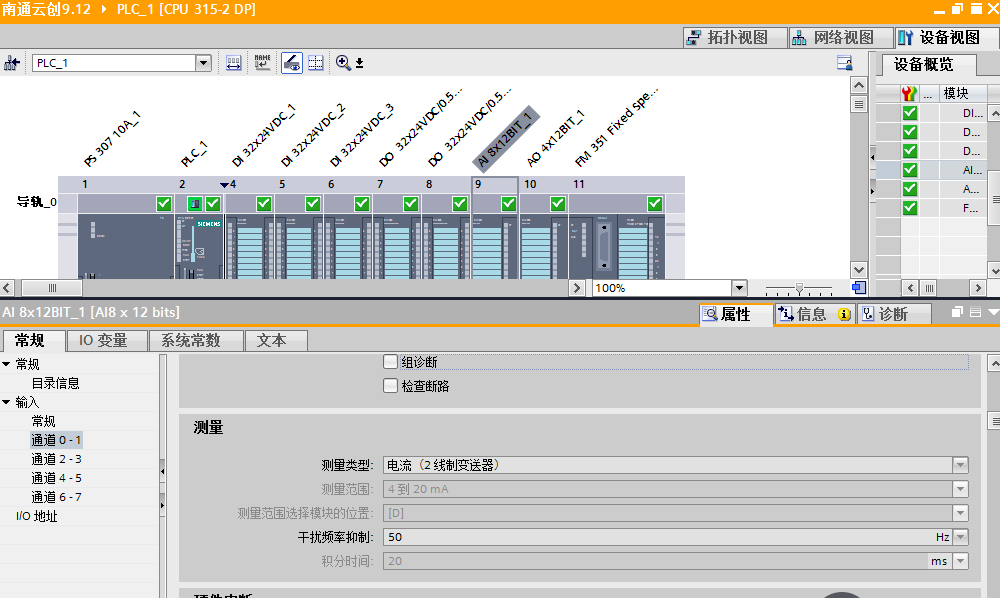Click the show address labels toolbar icon
The height and width of the screenshot is (598, 1000).
[233, 63]
